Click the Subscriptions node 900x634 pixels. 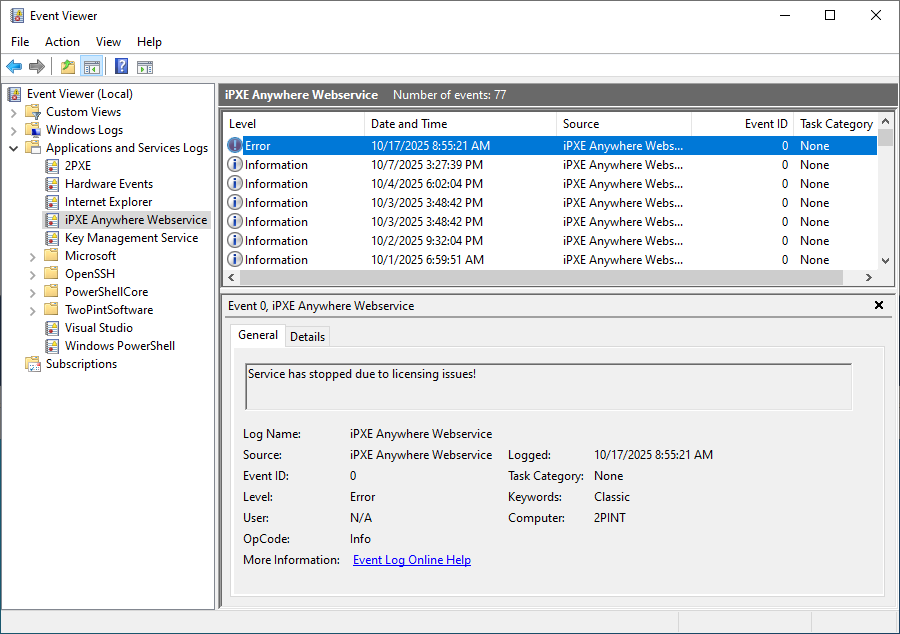point(81,364)
